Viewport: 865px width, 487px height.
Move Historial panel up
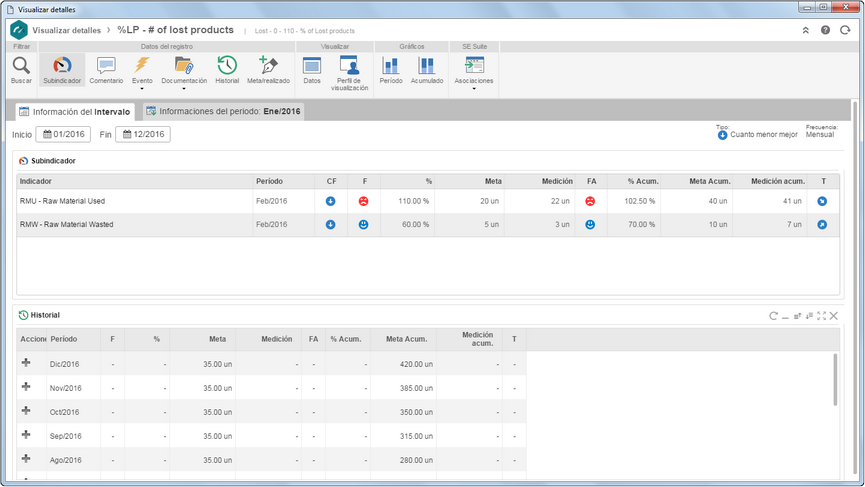point(797,316)
